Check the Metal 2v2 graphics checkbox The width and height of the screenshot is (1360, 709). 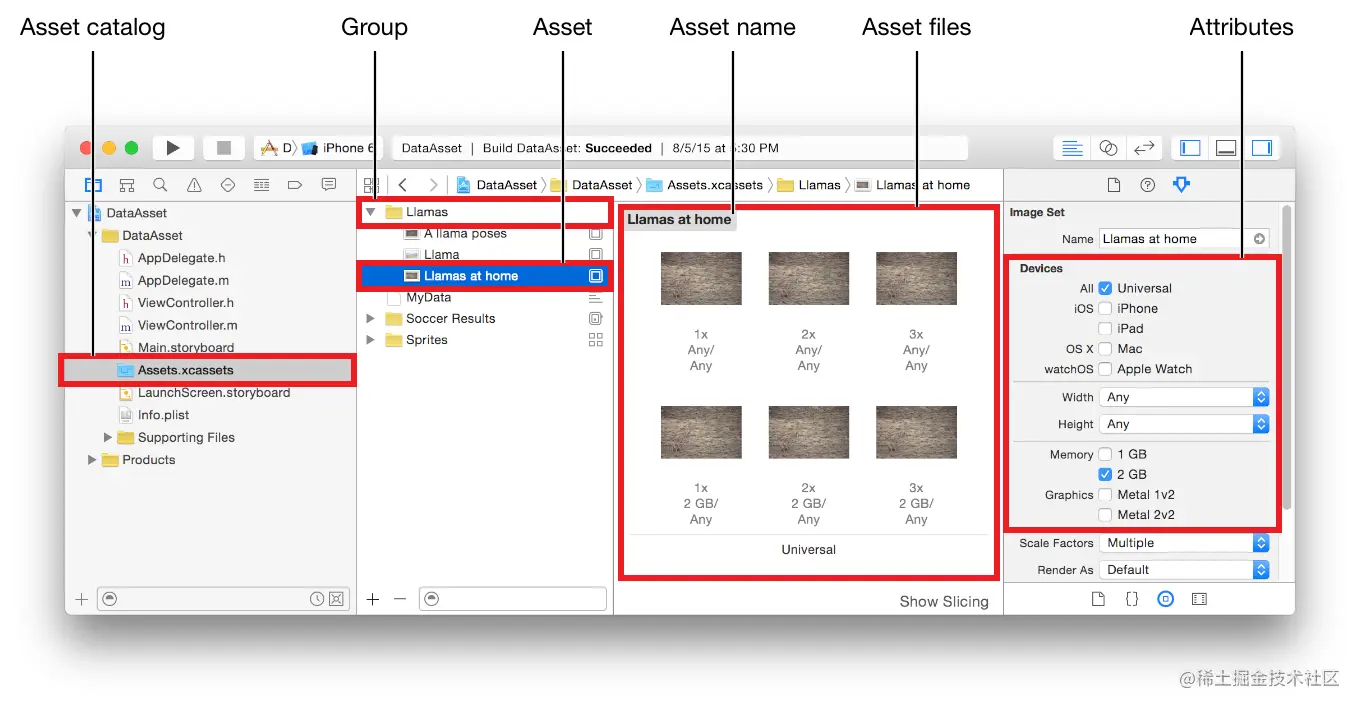(1105, 515)
